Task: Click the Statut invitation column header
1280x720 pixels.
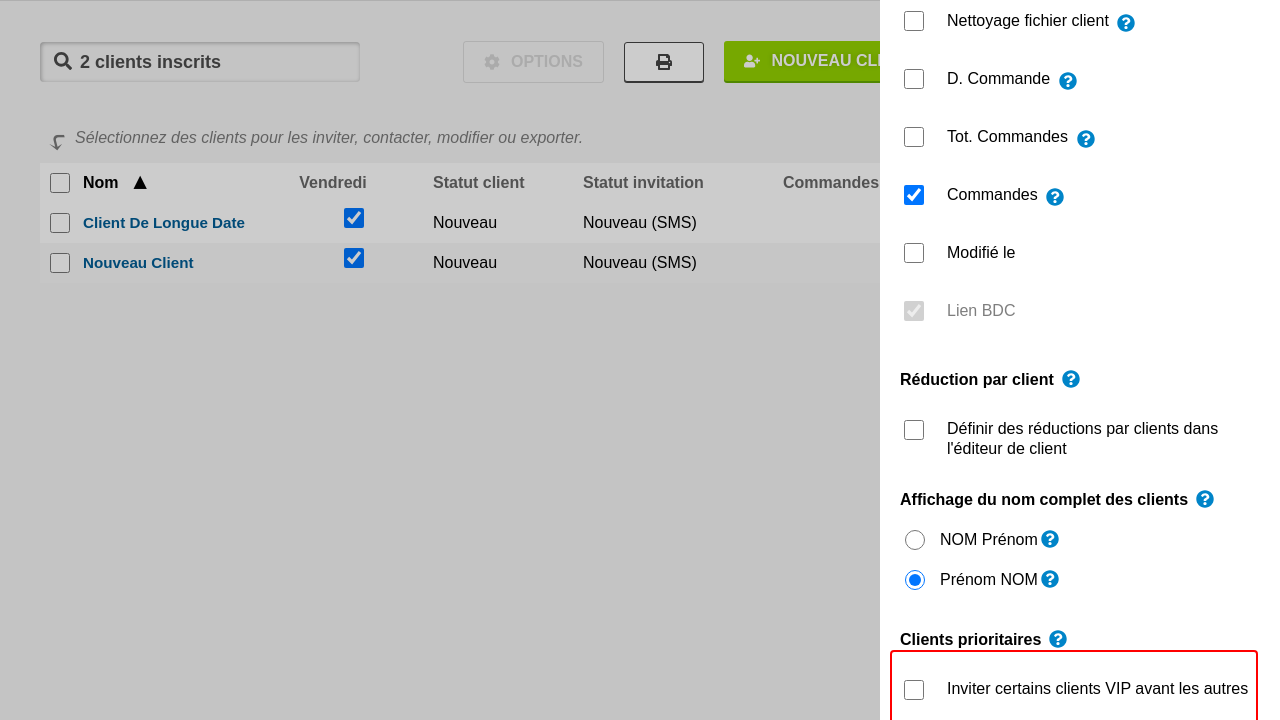Action: 643,183
